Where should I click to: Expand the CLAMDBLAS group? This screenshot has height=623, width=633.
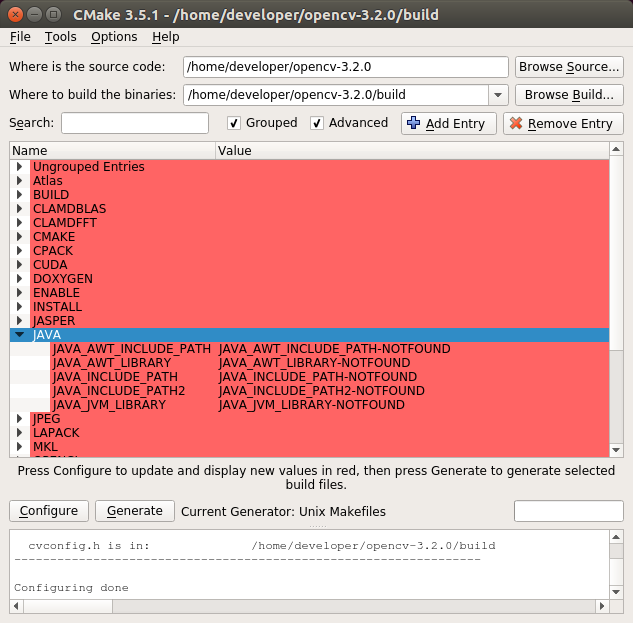[x=19, y=208]
